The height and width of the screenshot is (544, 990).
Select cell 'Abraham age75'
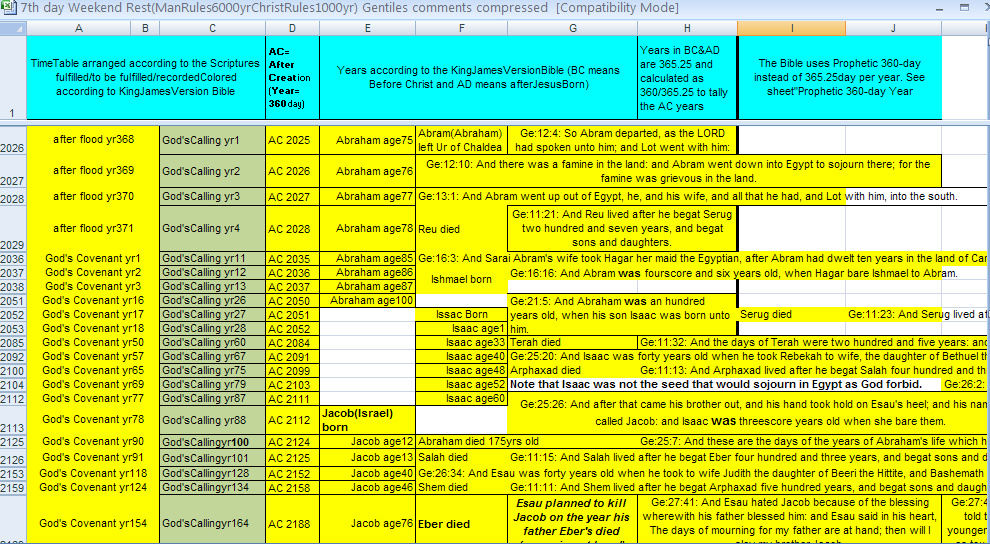pos(367,139)
